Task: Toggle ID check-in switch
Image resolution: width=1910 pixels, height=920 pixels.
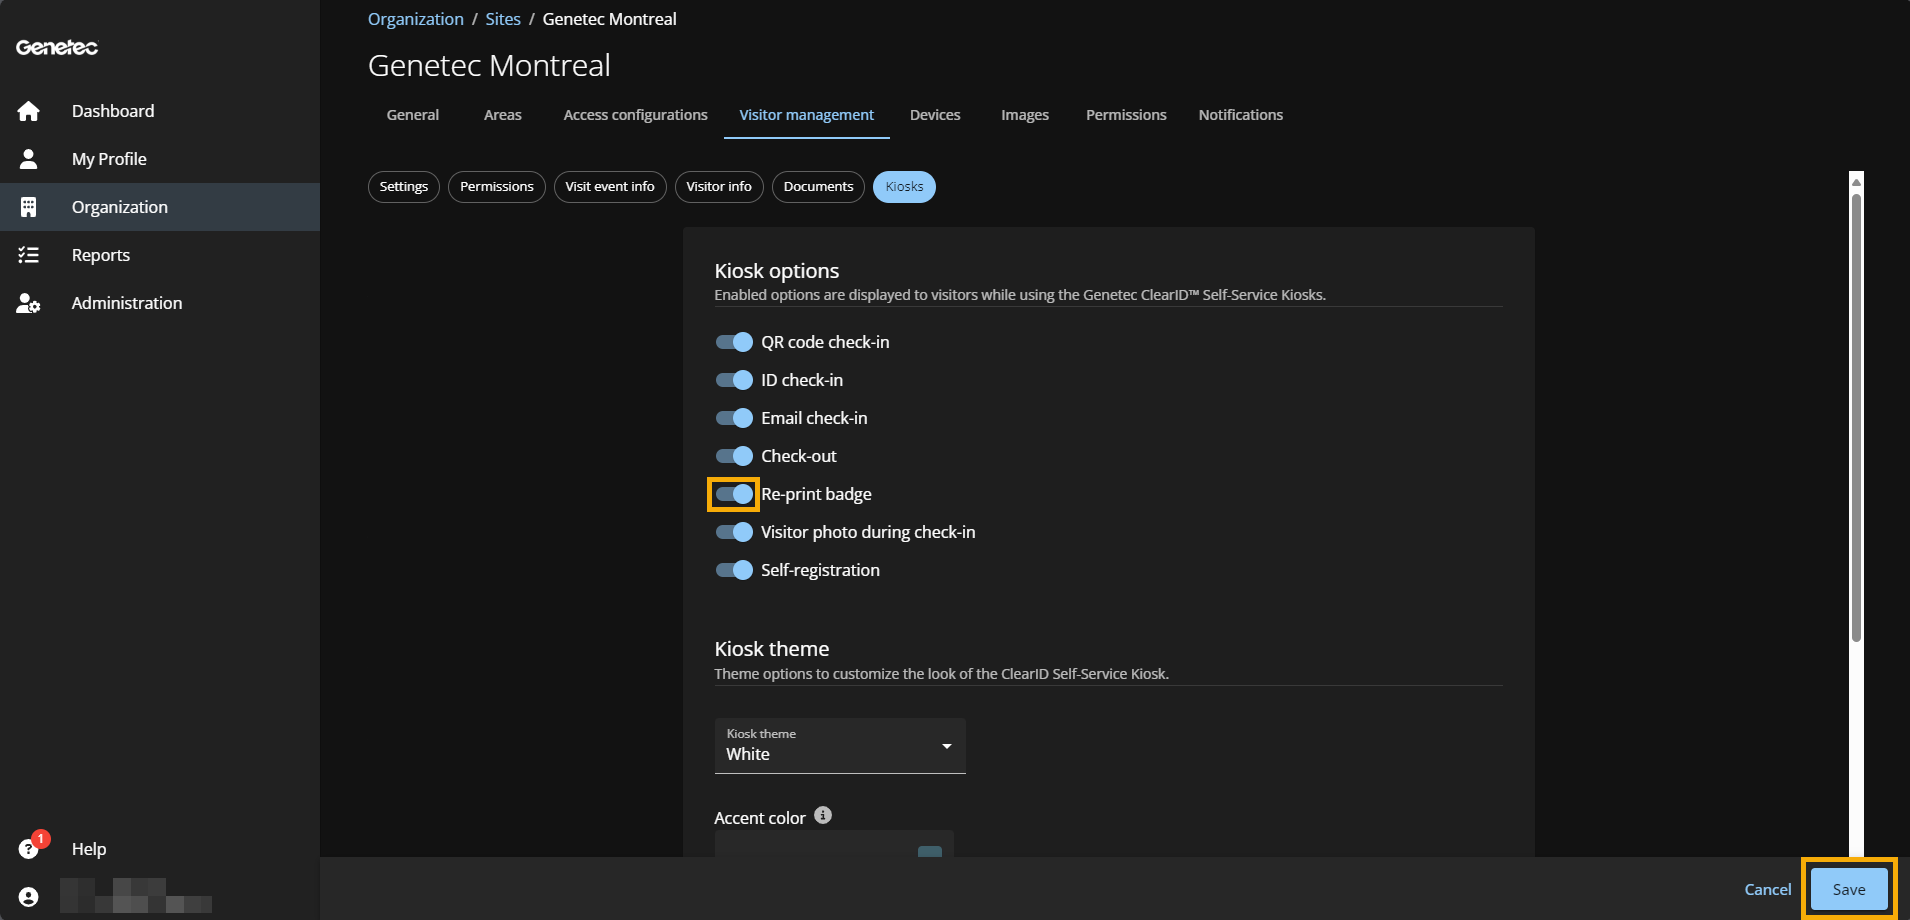Action: coord(734,380)
